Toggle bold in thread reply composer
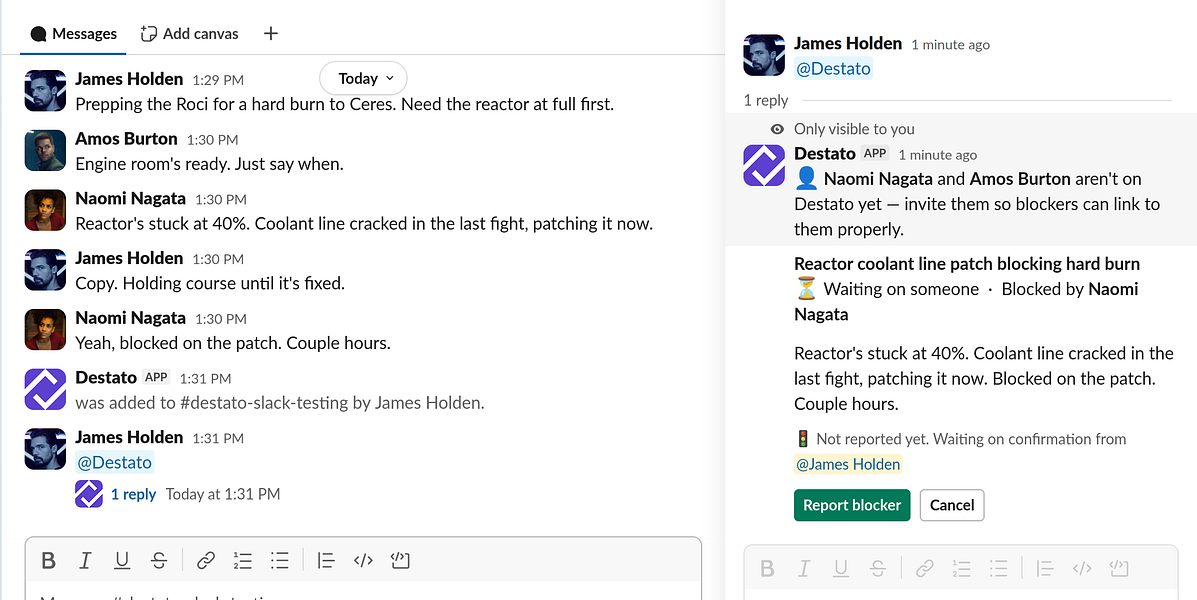 click(767, 568)
